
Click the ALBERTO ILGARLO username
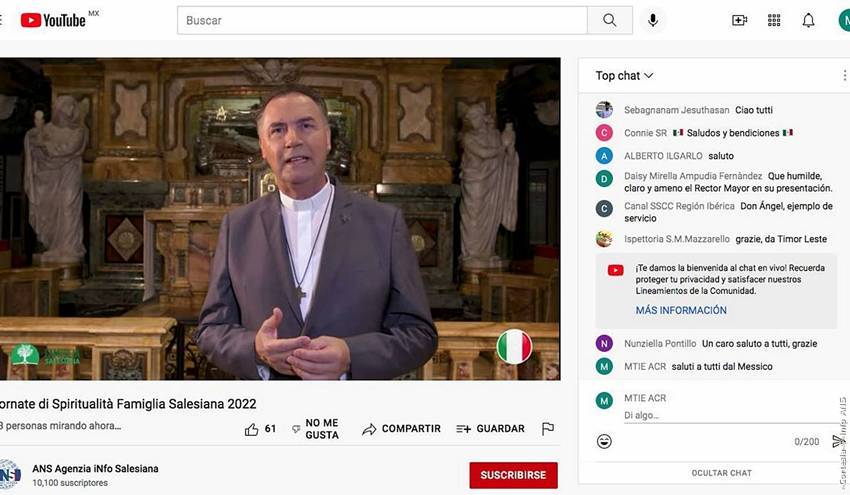point(663,156)
